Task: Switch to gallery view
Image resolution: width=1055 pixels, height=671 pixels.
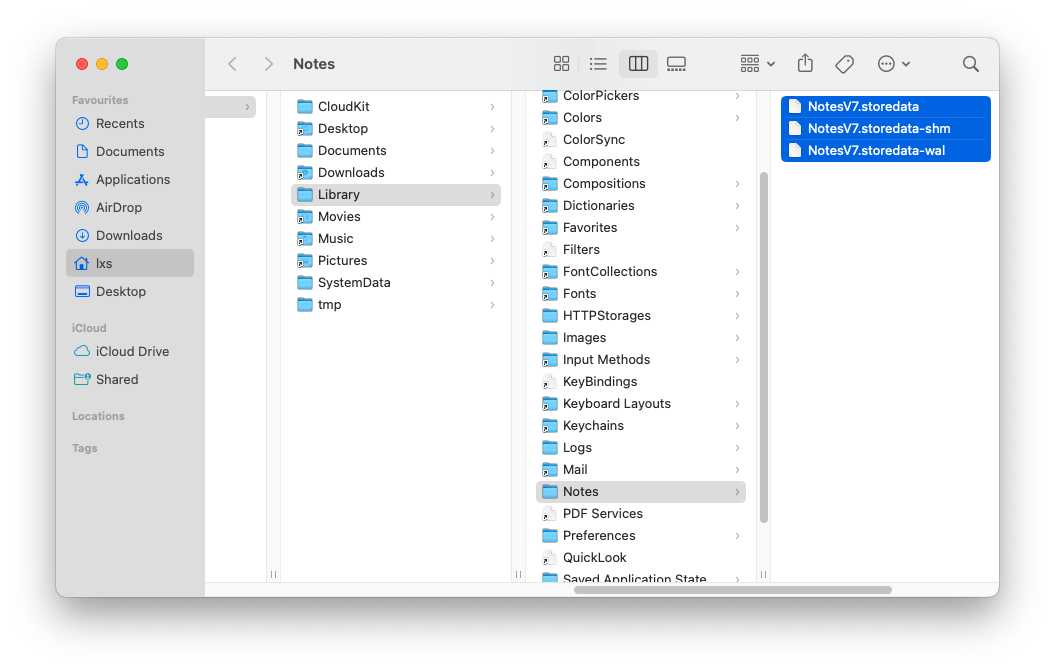Action: 676,64
